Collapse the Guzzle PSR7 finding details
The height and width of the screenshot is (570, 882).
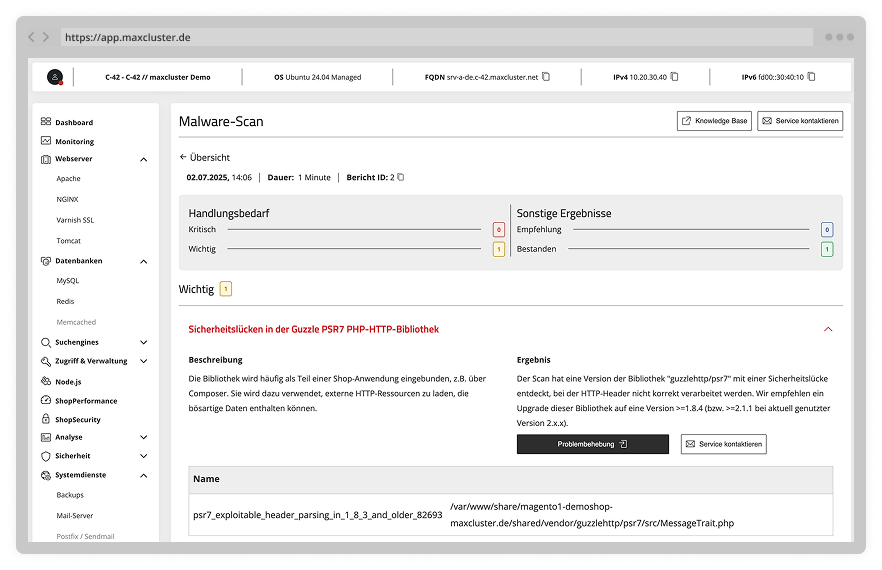click(x=828, y=329)
